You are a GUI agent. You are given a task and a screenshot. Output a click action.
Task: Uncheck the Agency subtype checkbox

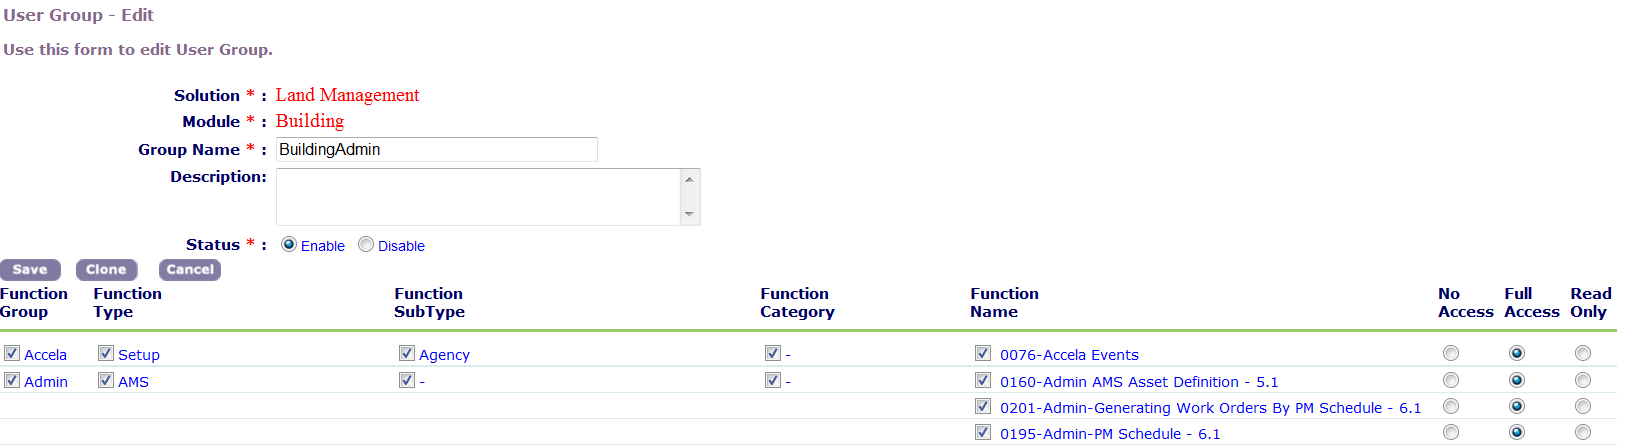click(407, 354)
